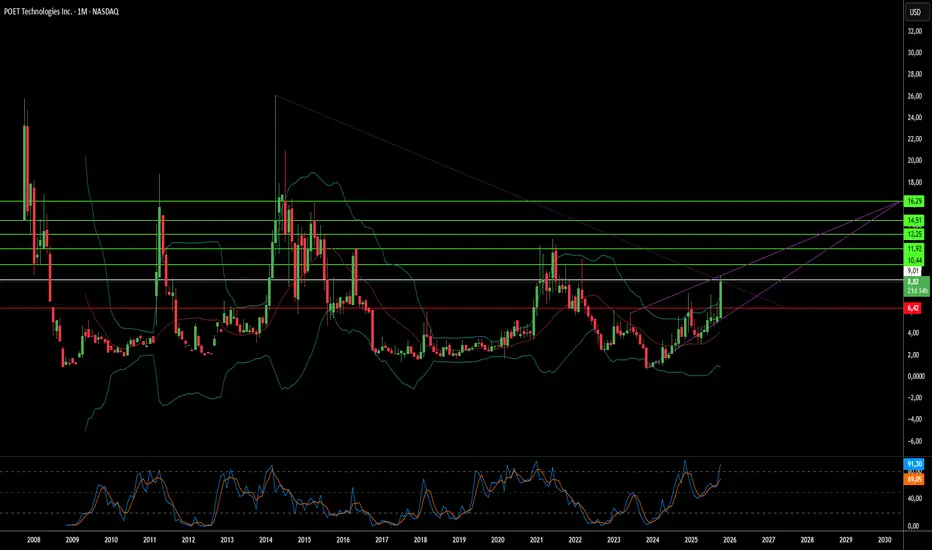Click the blue 91,30 oscillator value label
This screenshot has width=932, height=550.
pos(914,464)
